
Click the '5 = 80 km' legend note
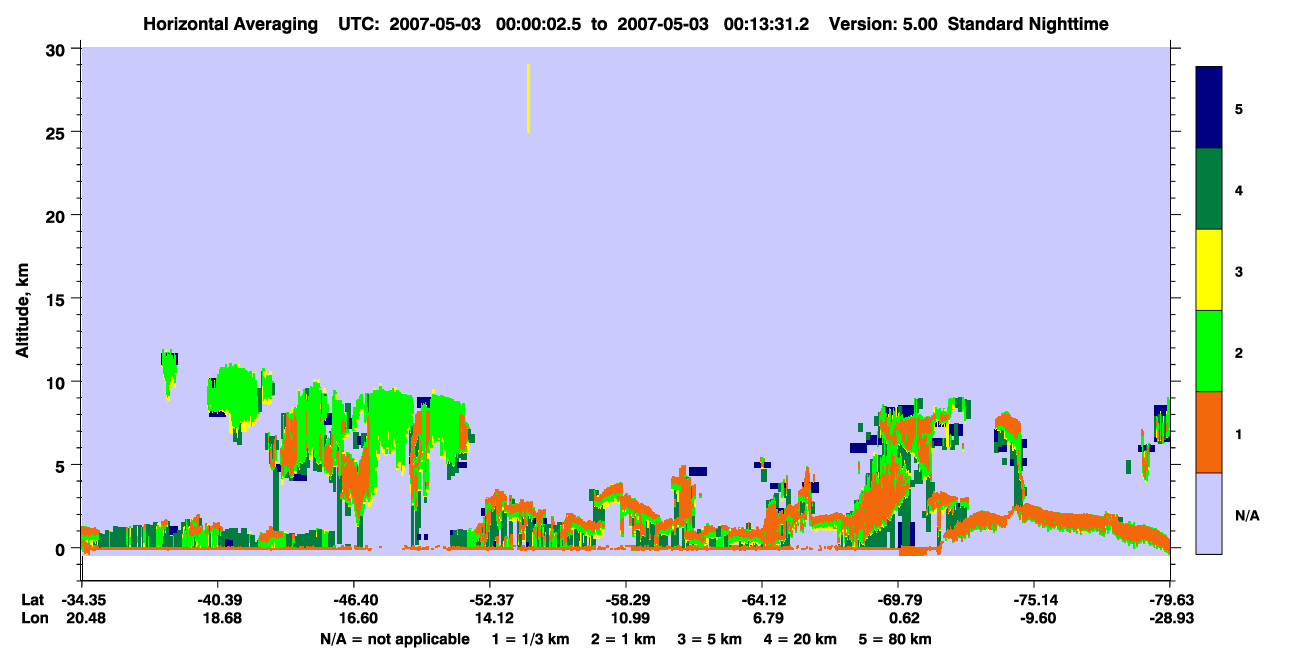896,639
